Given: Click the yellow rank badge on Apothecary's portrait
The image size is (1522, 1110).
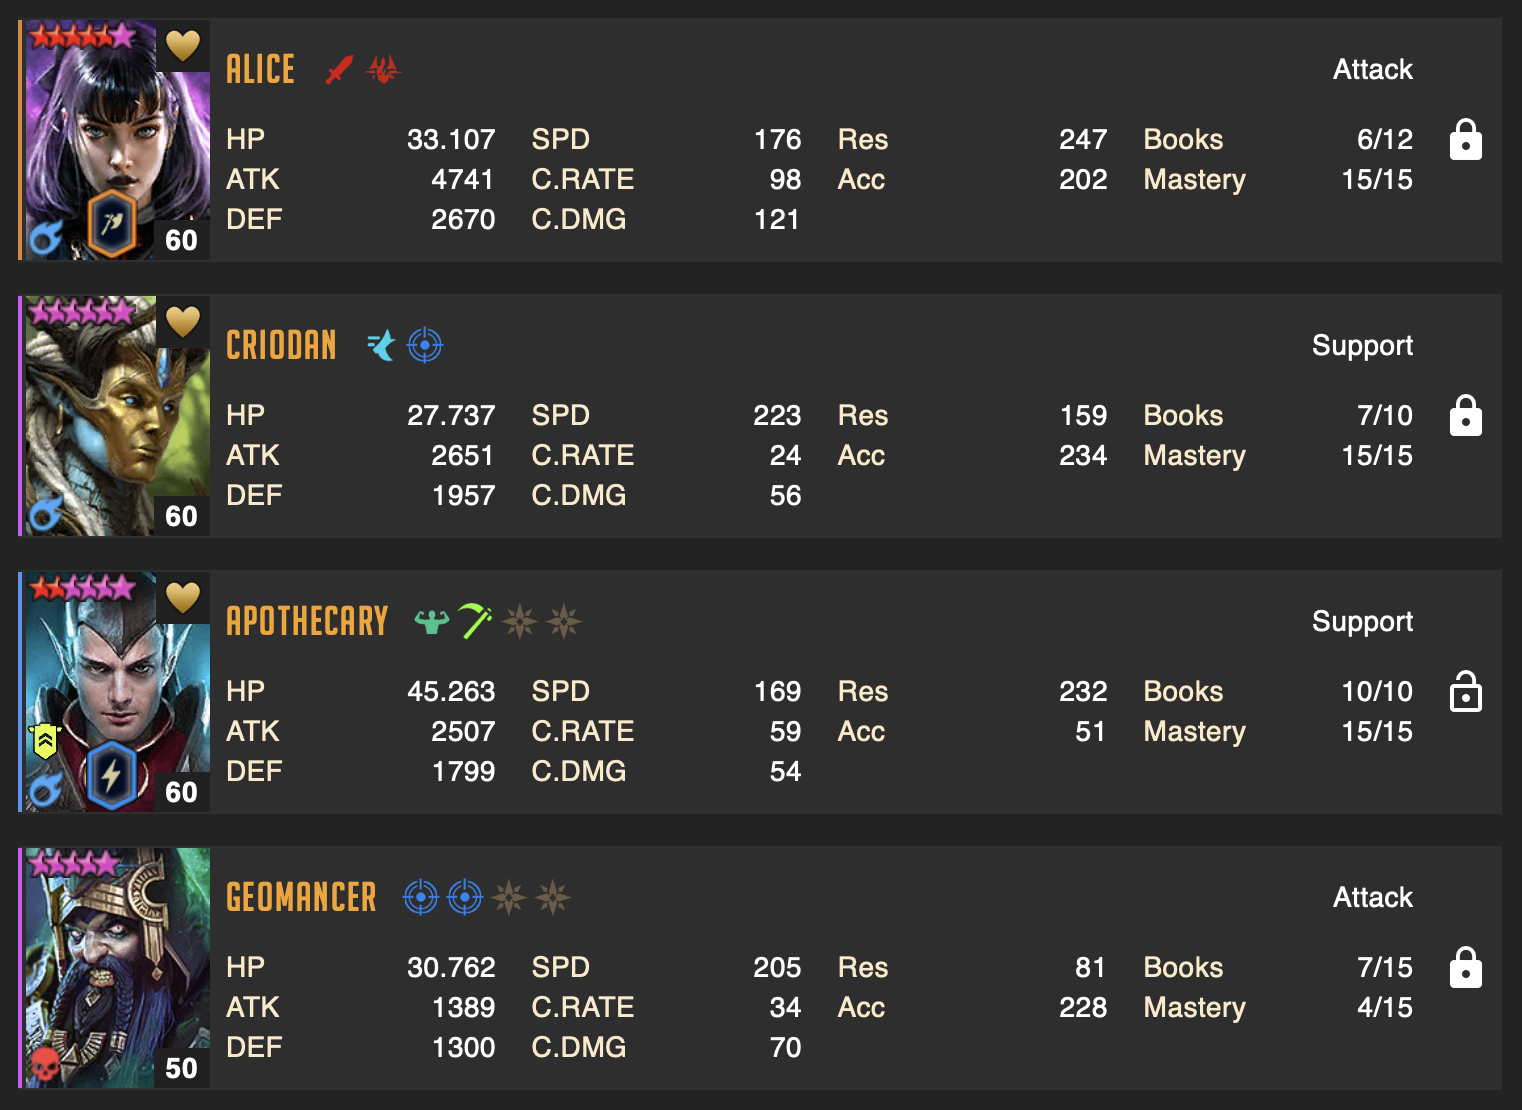Looking at the screenshot, I should click(x=45, y=741).
